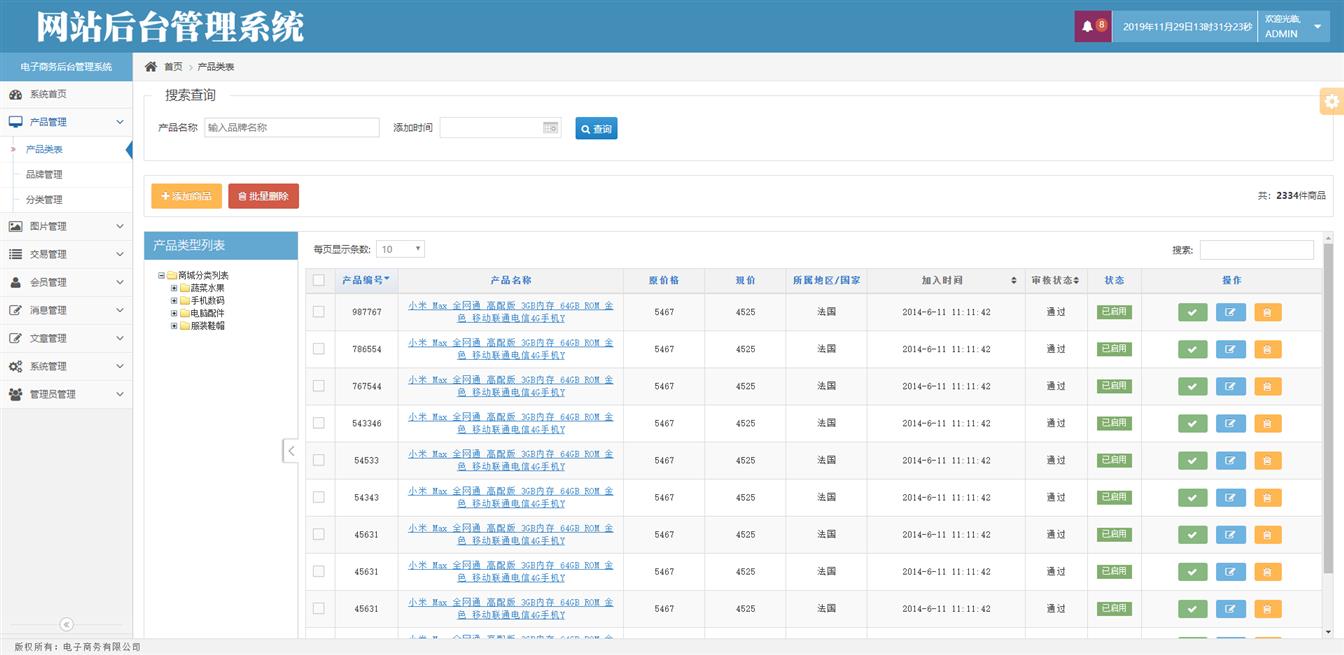Tick the checkbox for product 786554
Image resolution: width=1344 pixels, height=655 pixels.
click(x=318, y=349)
